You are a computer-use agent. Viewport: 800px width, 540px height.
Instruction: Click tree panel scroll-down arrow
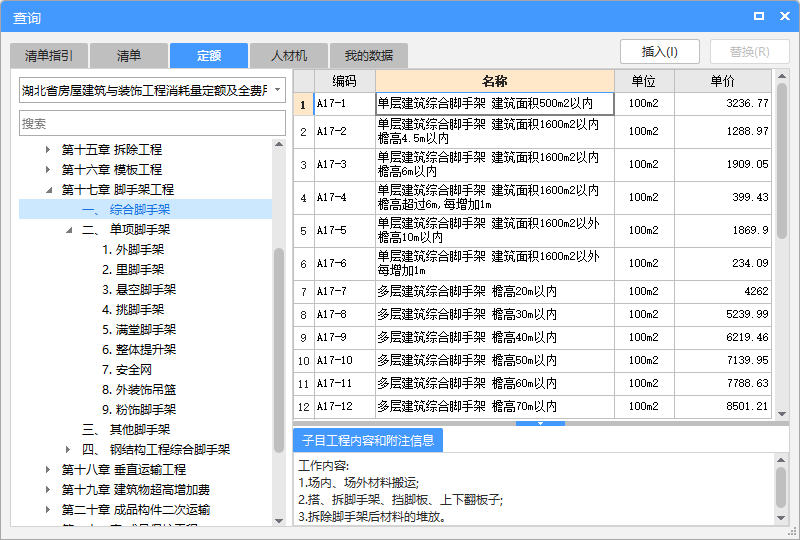coord(279,521)
